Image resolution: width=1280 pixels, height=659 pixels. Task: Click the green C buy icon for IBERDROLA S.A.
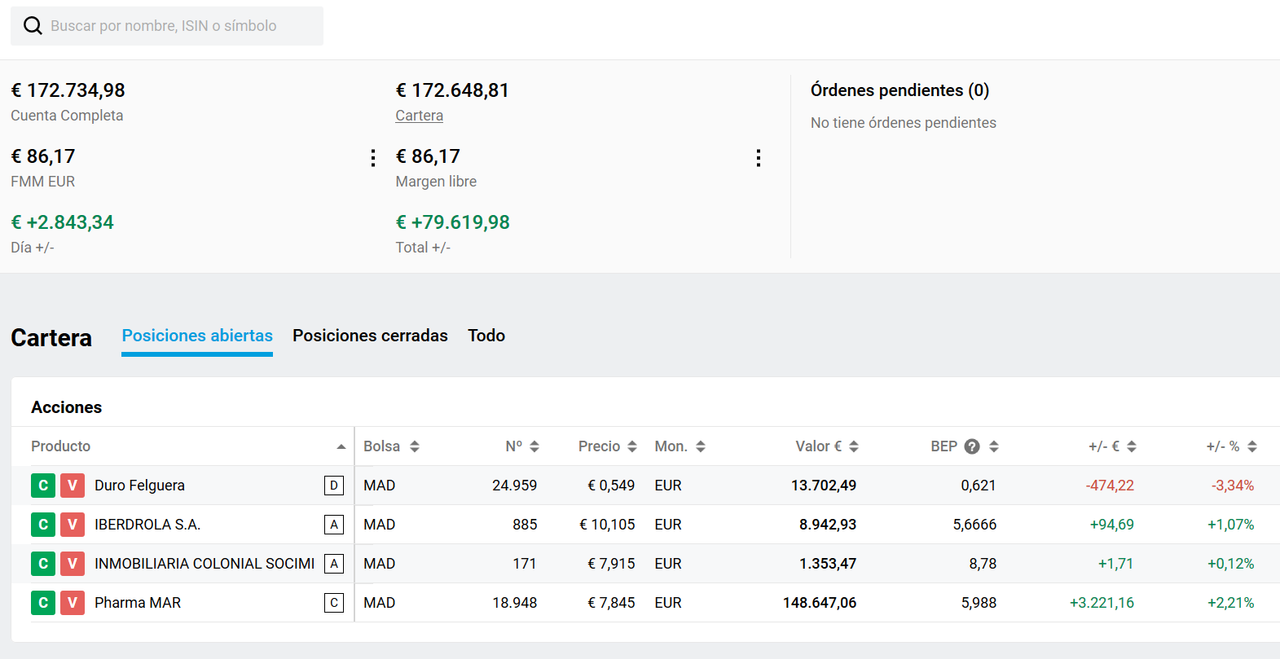43,524
